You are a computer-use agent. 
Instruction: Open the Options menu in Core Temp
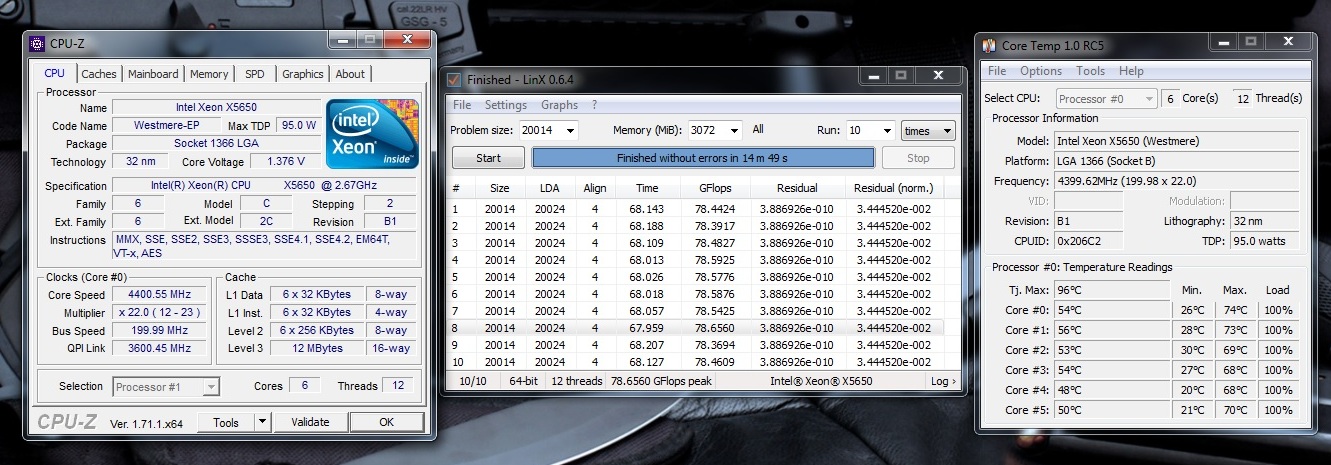coord(1041,71)
